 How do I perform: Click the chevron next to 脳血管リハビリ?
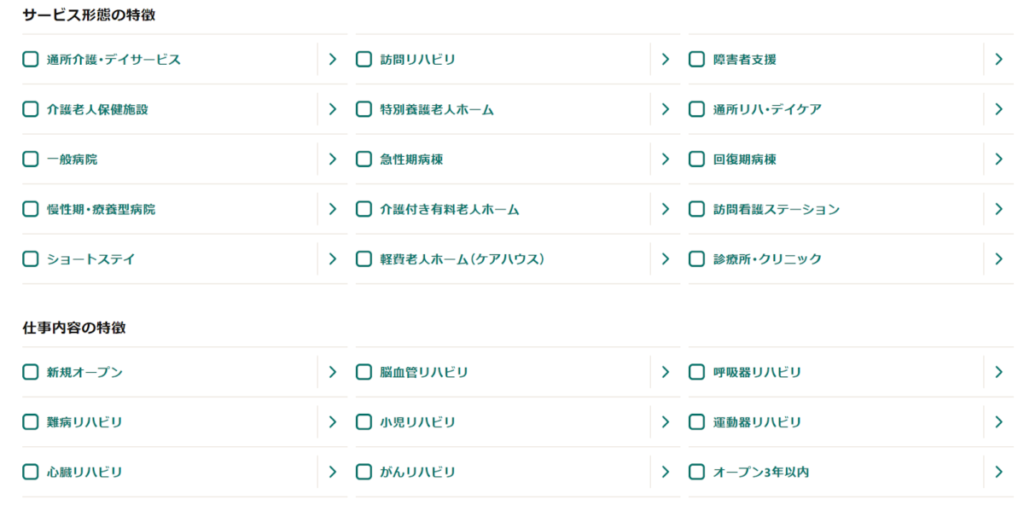666,372
